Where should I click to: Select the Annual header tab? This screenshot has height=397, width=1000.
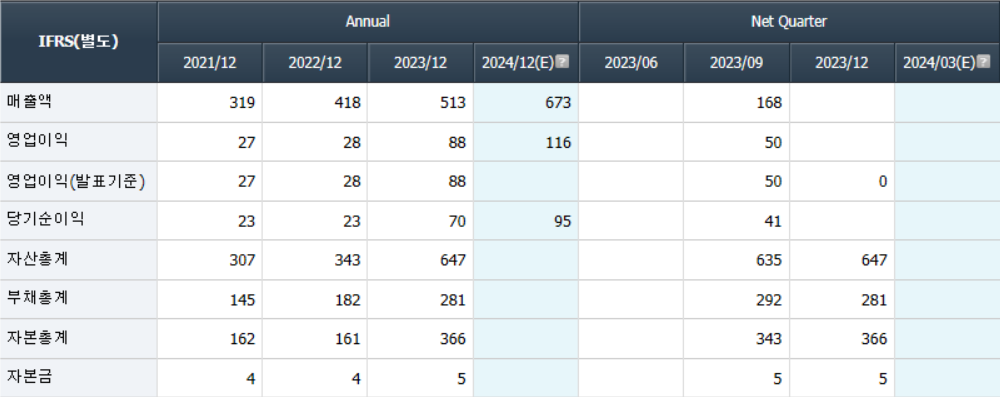[x=368, y=22]
